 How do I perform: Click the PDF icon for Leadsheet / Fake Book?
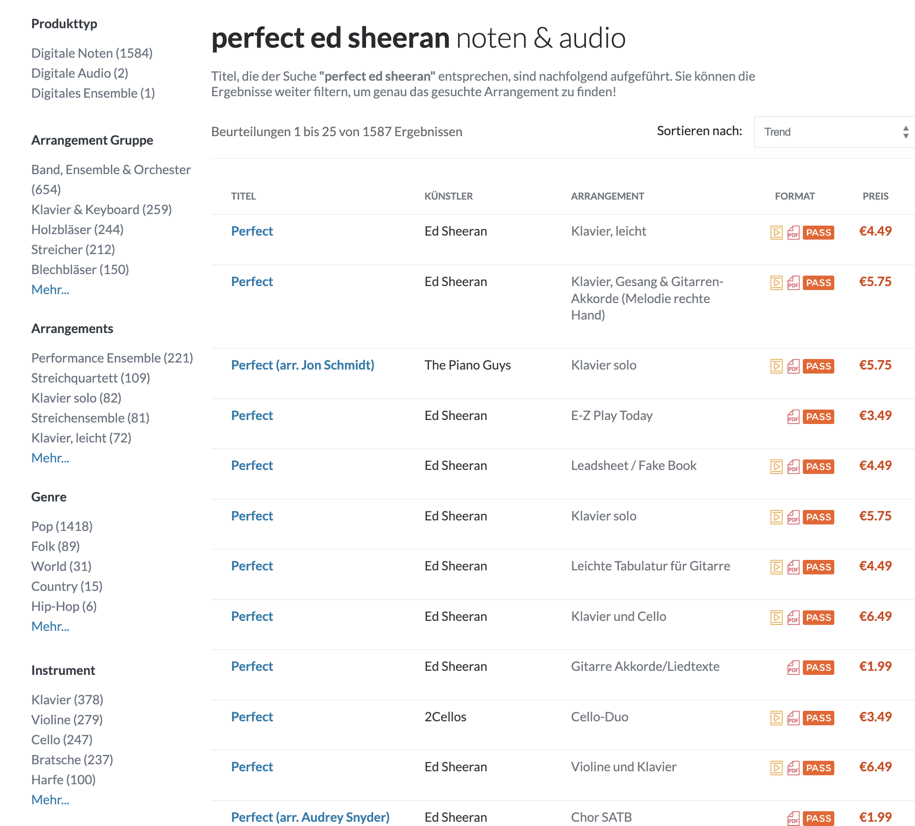coord(793,466)
